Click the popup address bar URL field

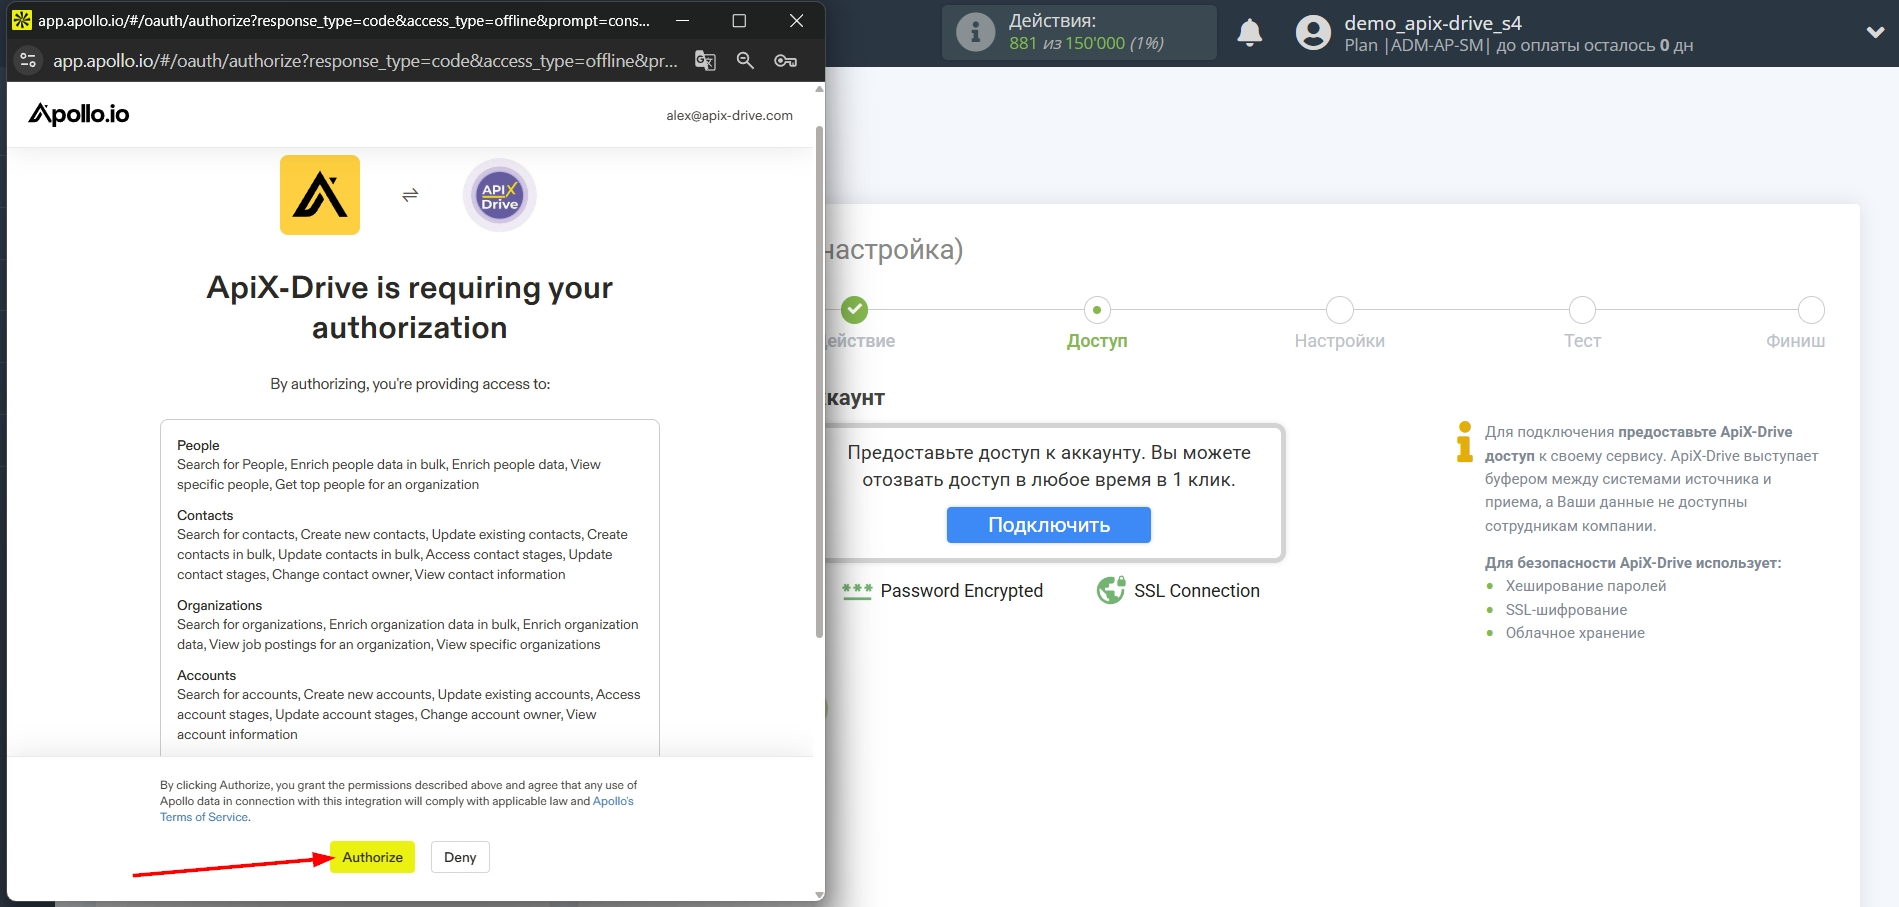click(365, 61)
